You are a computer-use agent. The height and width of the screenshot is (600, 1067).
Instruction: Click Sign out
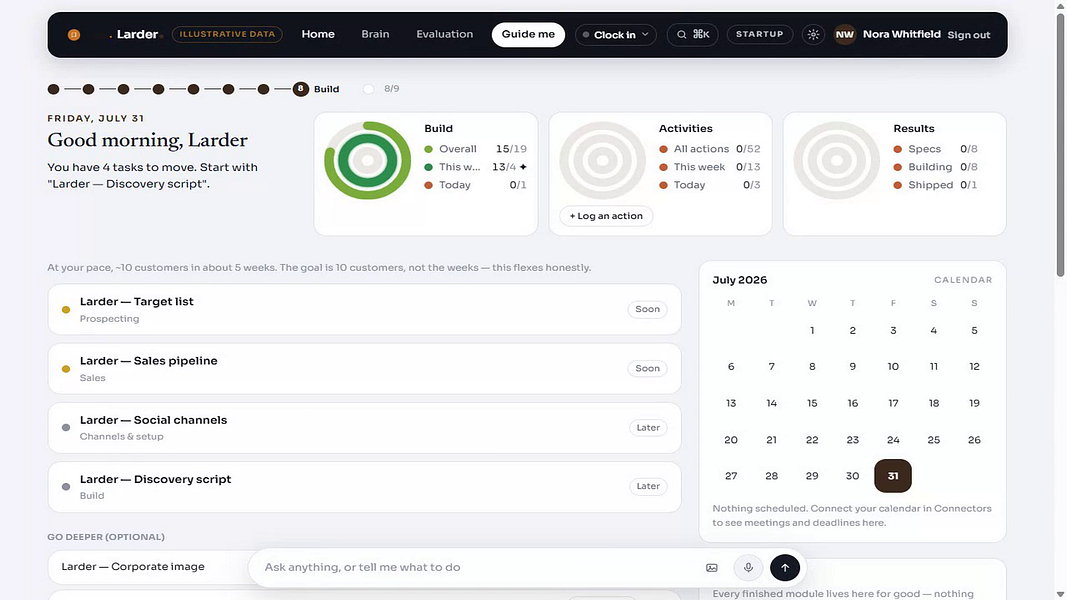point(968,35)
